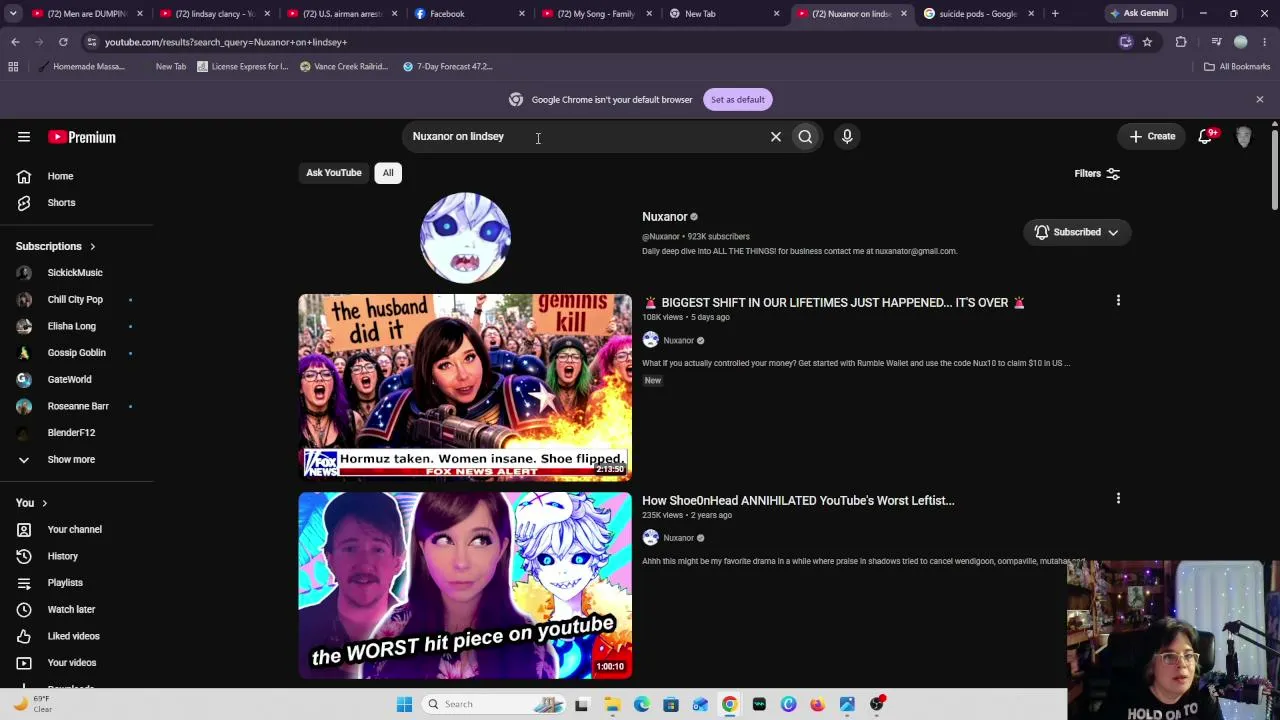This screenshot has width=1280, height=720.
Task: Play the 'husband did it' video thumbnail
Action: 465,387
